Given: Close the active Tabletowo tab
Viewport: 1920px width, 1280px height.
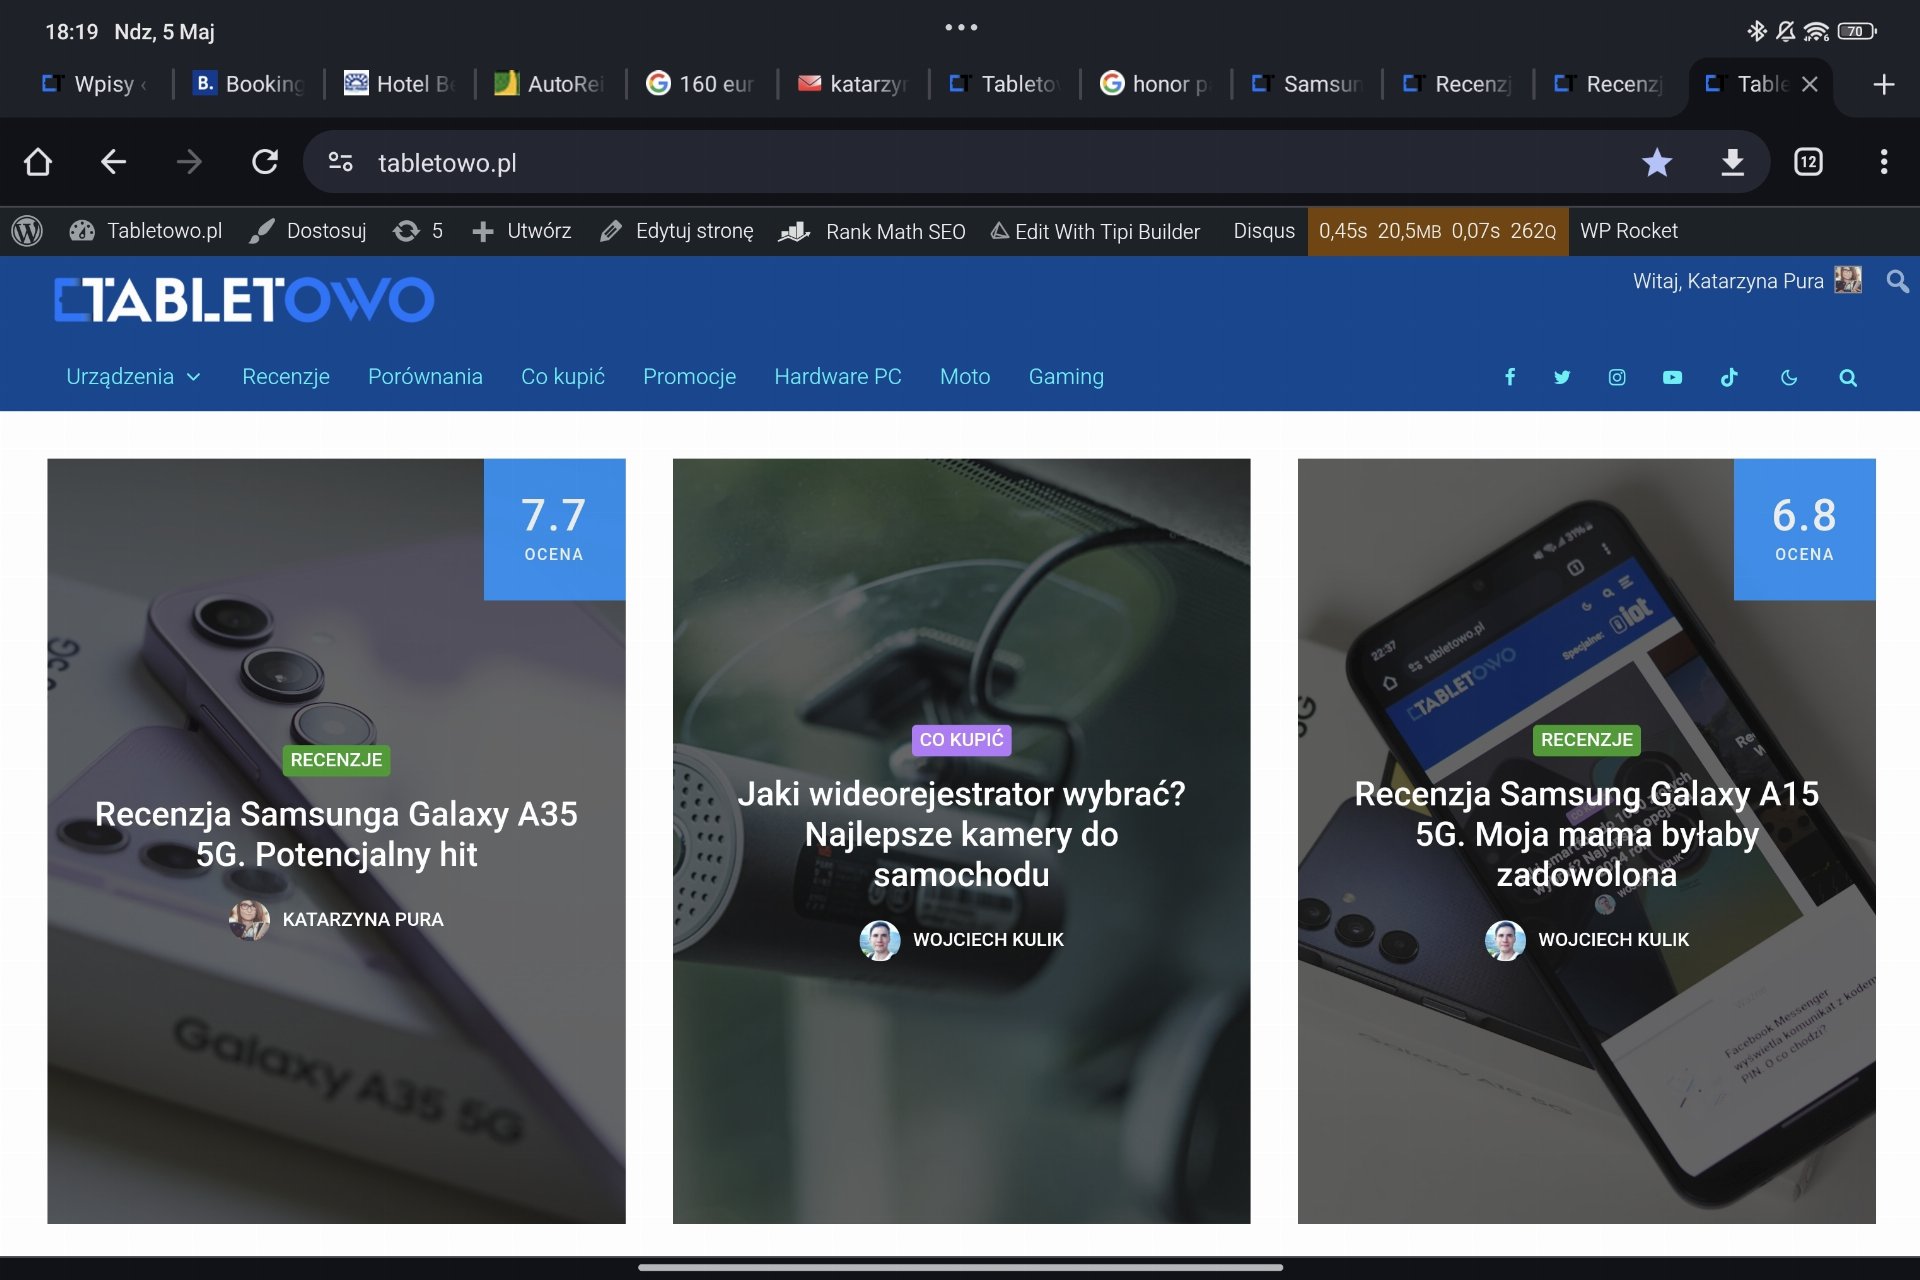Looking at the screenshot, I should (x=1809, y=84).
